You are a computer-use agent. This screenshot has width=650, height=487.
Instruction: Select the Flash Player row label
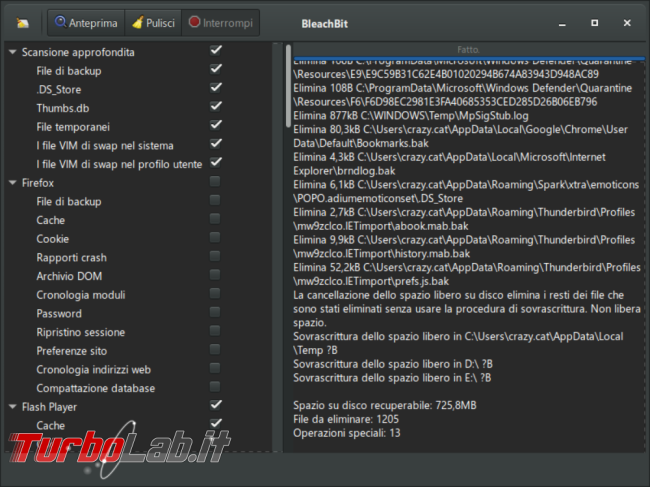49,407
